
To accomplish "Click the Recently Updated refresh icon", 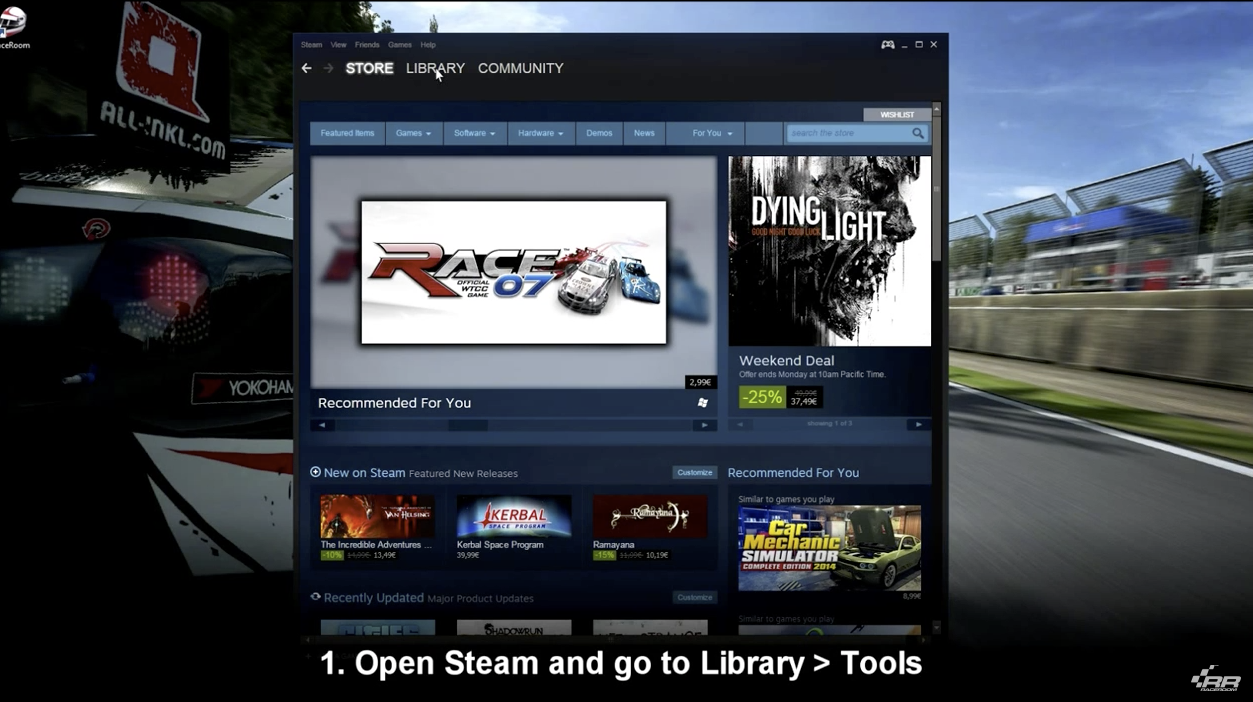I will point(316,597).
